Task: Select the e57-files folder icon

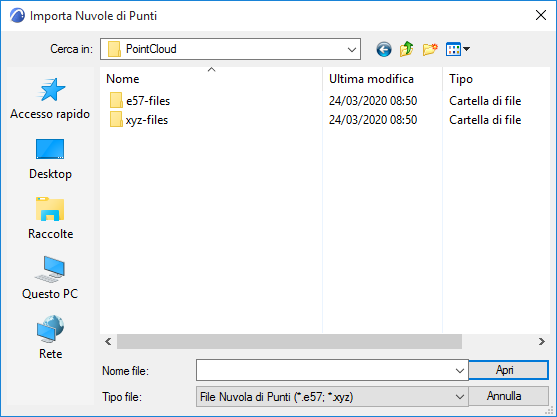Action: pyautogui.click(x=116, y=101)
